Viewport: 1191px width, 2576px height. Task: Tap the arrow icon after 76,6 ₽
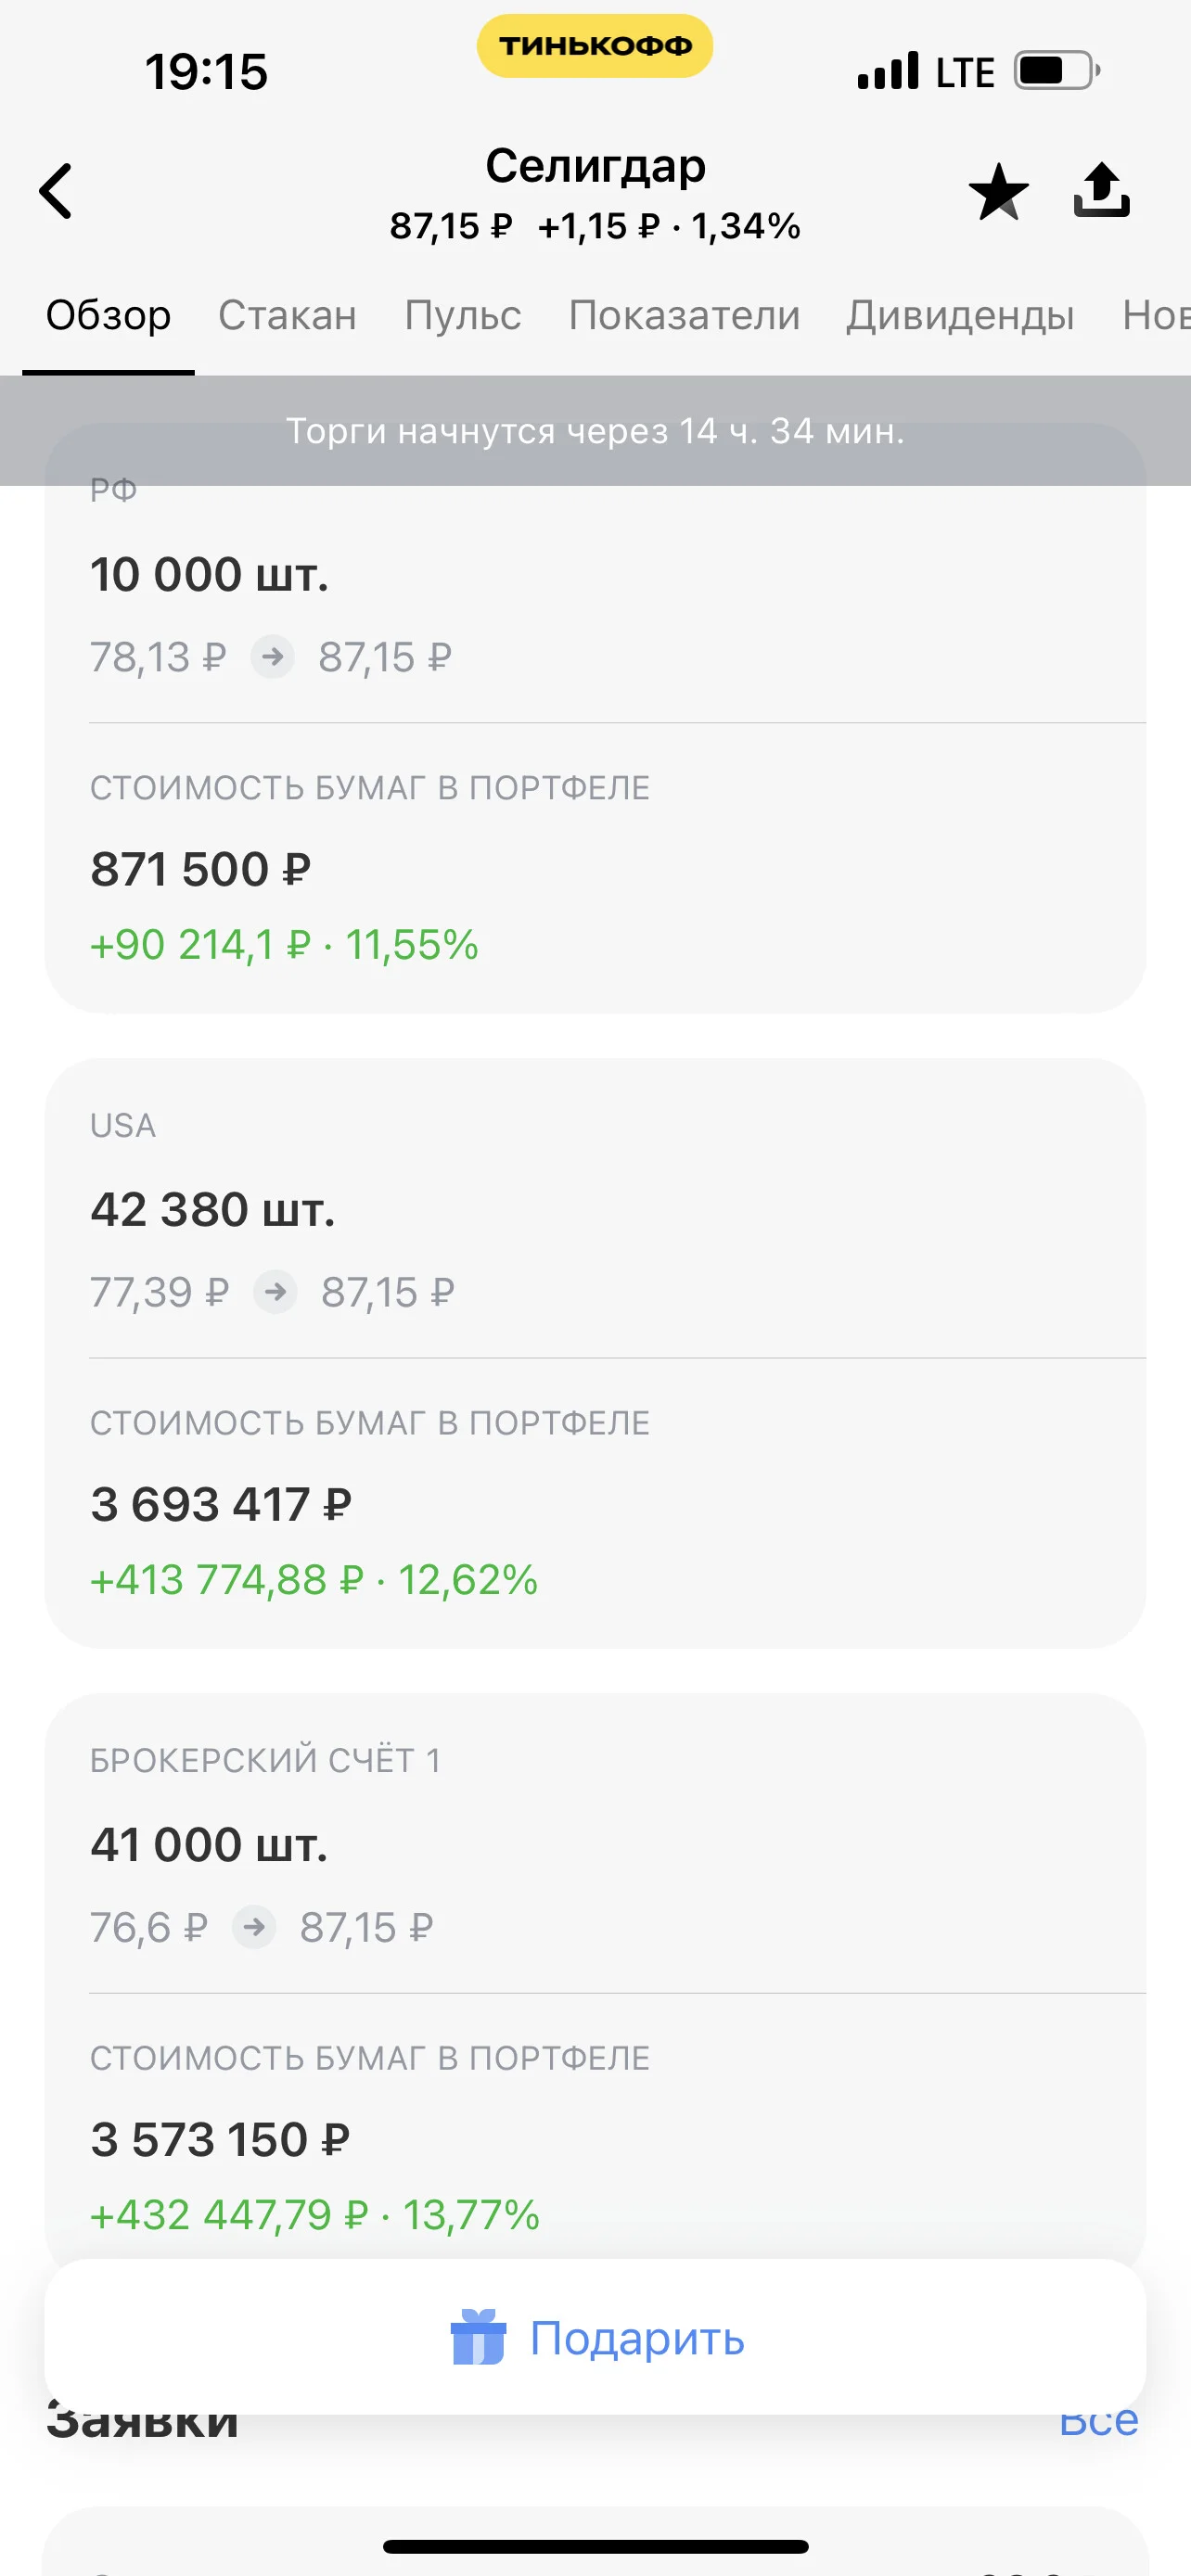[x=254, y=1927]
